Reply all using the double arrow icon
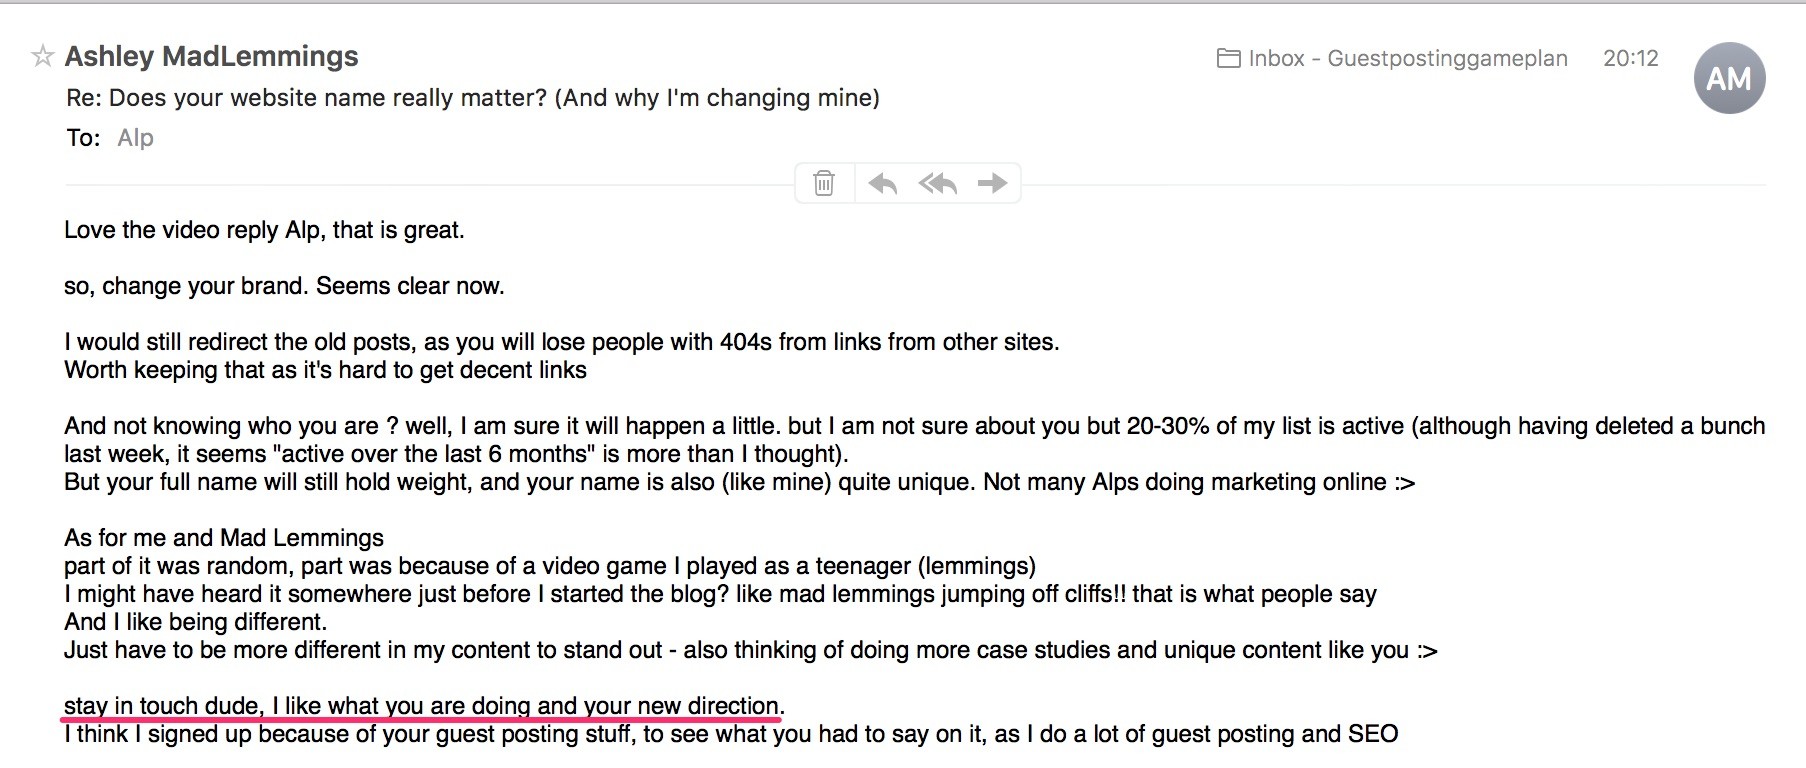The height and width of the screenshot is (768, 1806). [938, 183]
